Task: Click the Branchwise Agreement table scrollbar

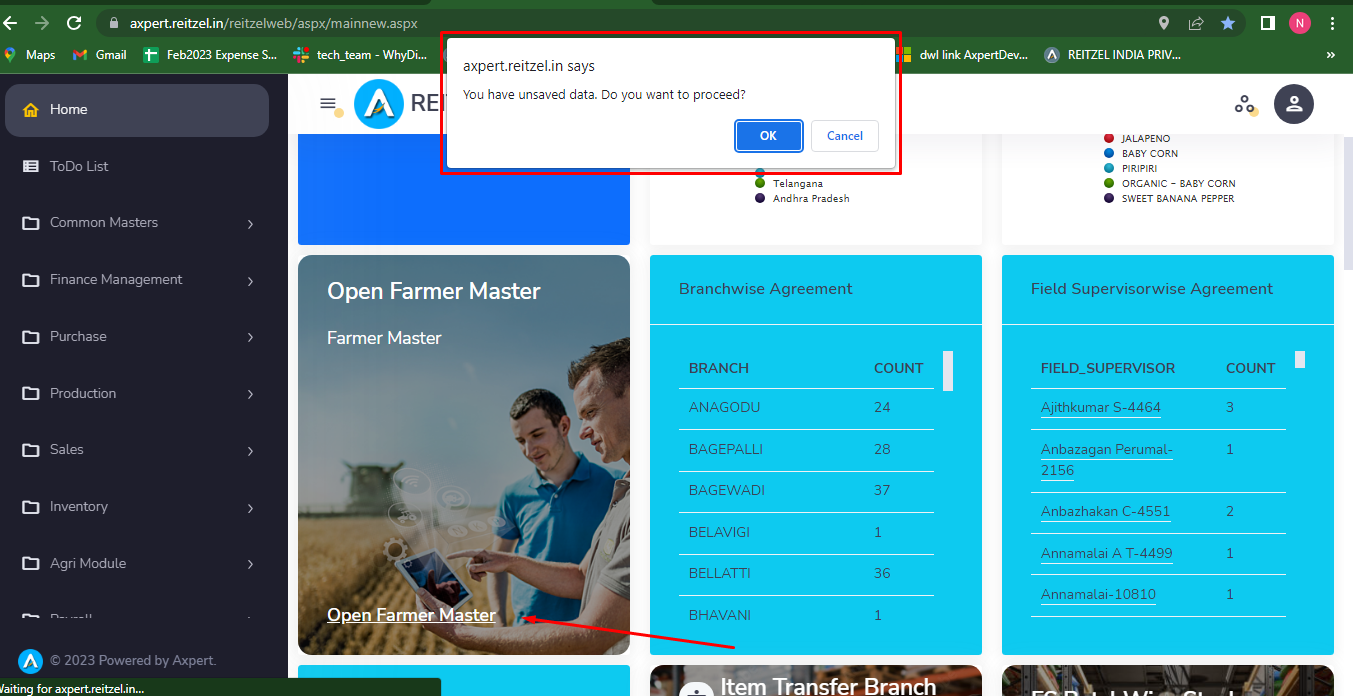Action: pyautogui.click(x=948, y=371)
